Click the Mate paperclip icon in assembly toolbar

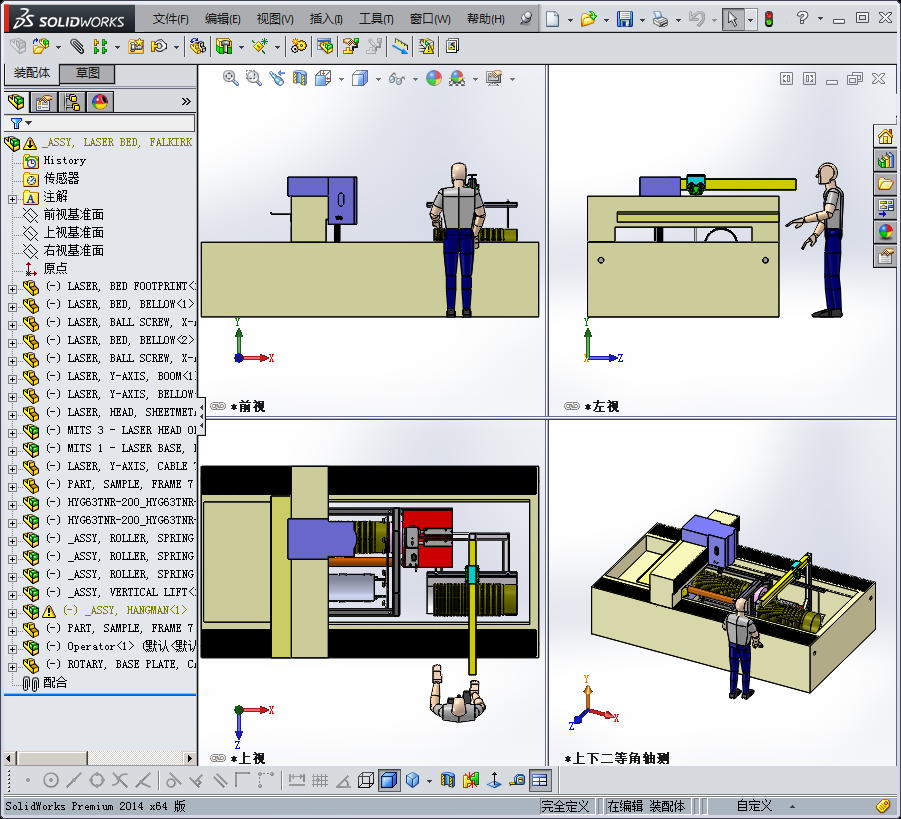76,46
